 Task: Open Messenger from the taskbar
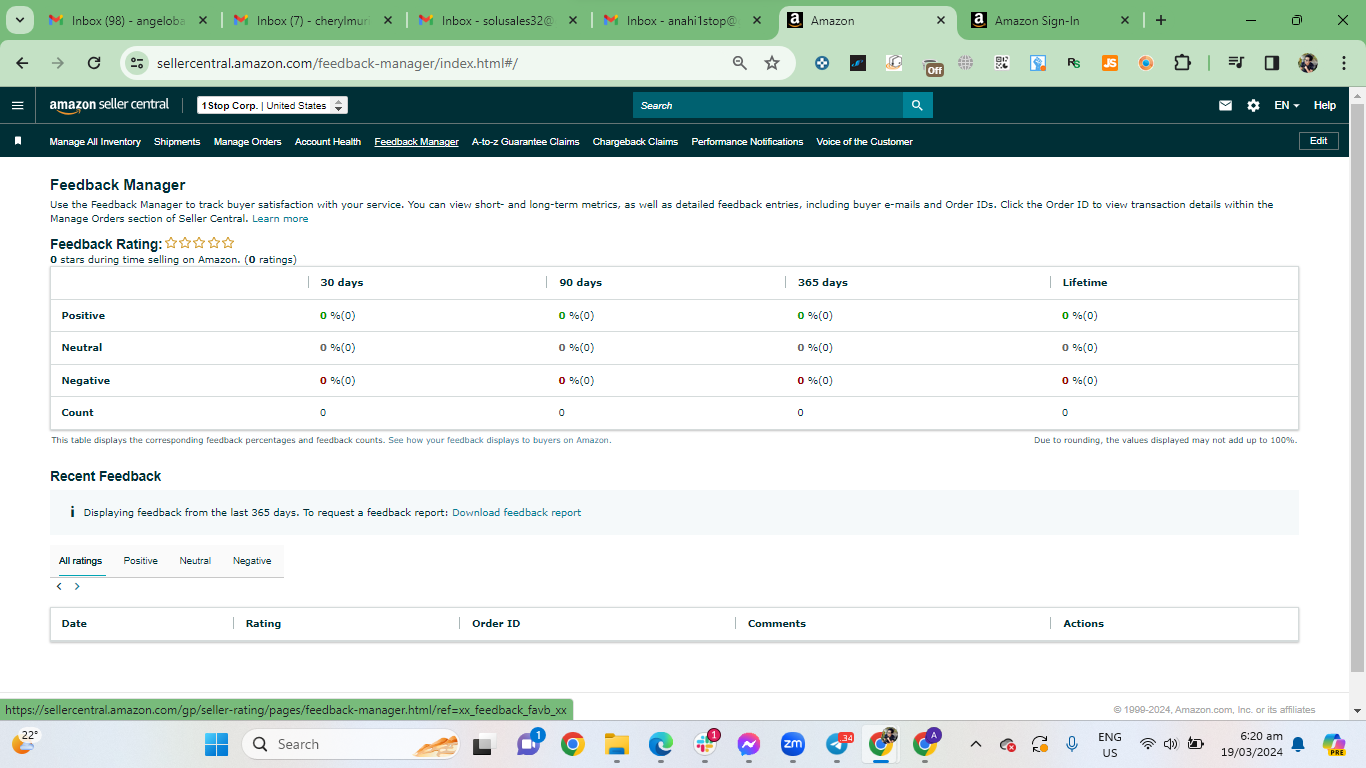point(749,744)
